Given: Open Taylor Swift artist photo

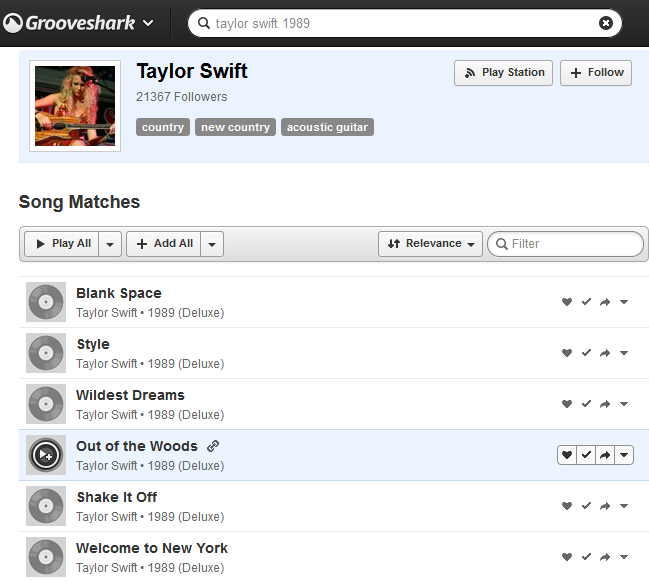Looking at the screenshot, I should pos(75,106).
